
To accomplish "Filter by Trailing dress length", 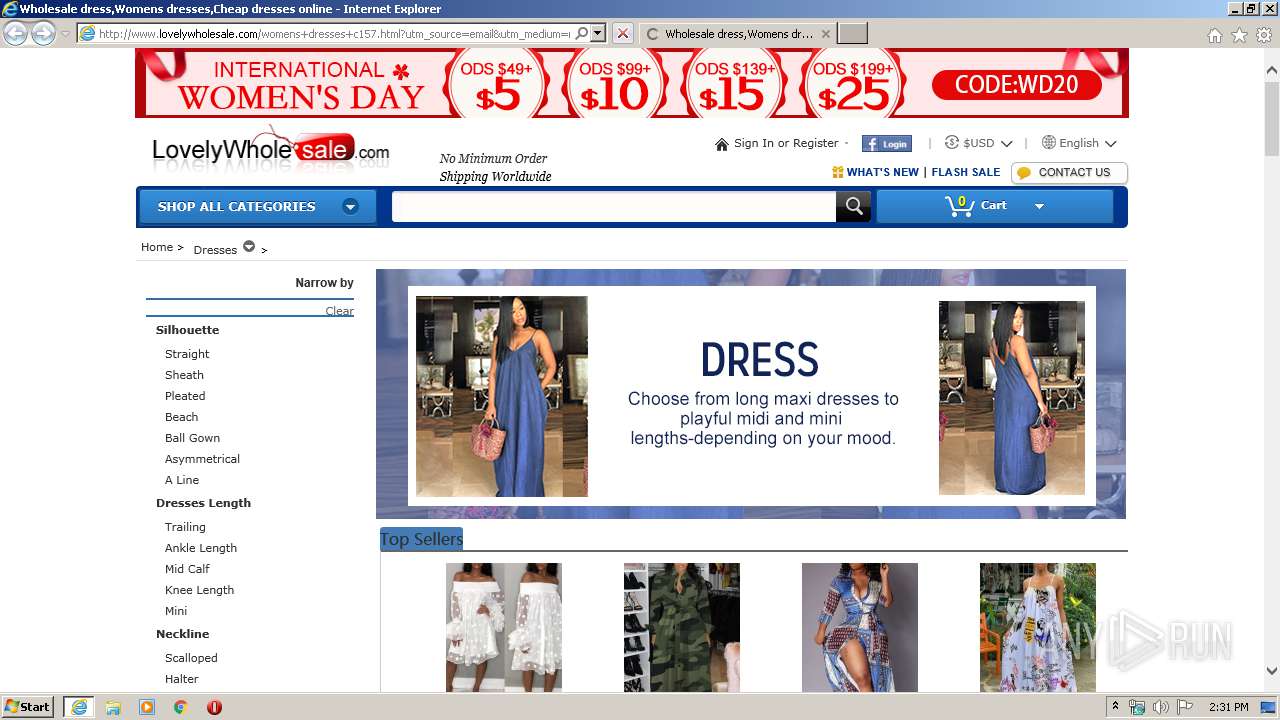I will [185, 527].
